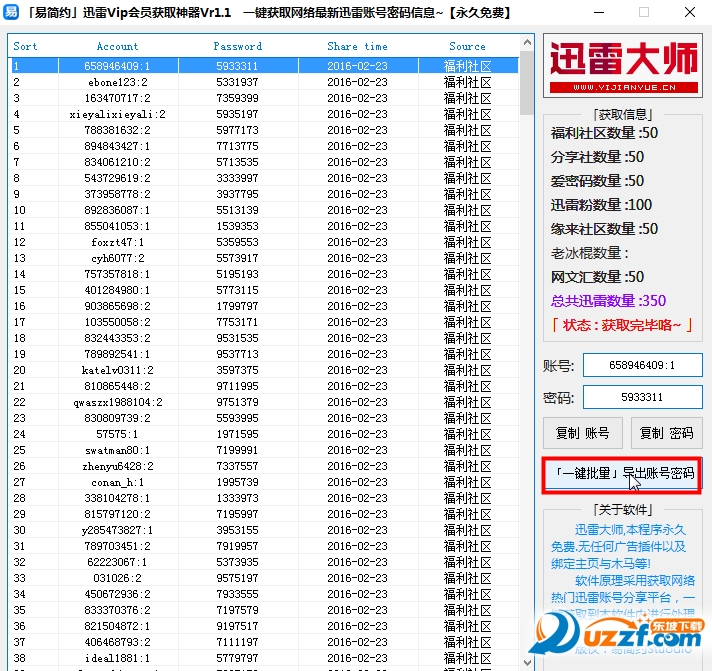Select account xieyalixieyali:2
712x671 pixels.
pos(117,114)
